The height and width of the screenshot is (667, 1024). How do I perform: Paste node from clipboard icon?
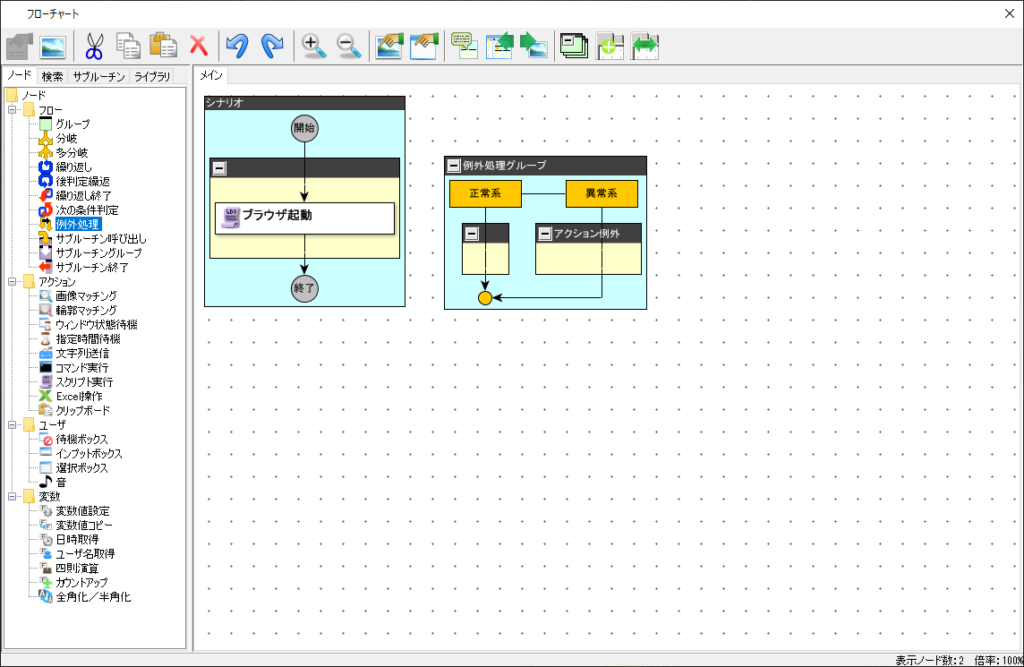coord(163,46)
